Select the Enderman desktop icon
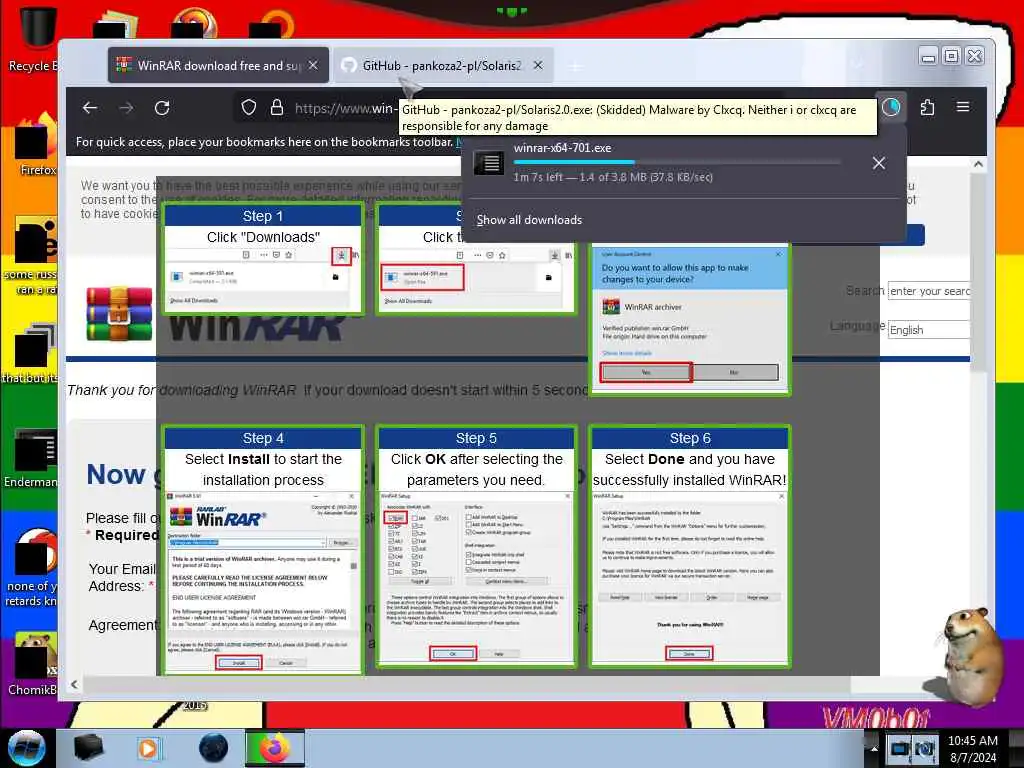 [33, 458]
